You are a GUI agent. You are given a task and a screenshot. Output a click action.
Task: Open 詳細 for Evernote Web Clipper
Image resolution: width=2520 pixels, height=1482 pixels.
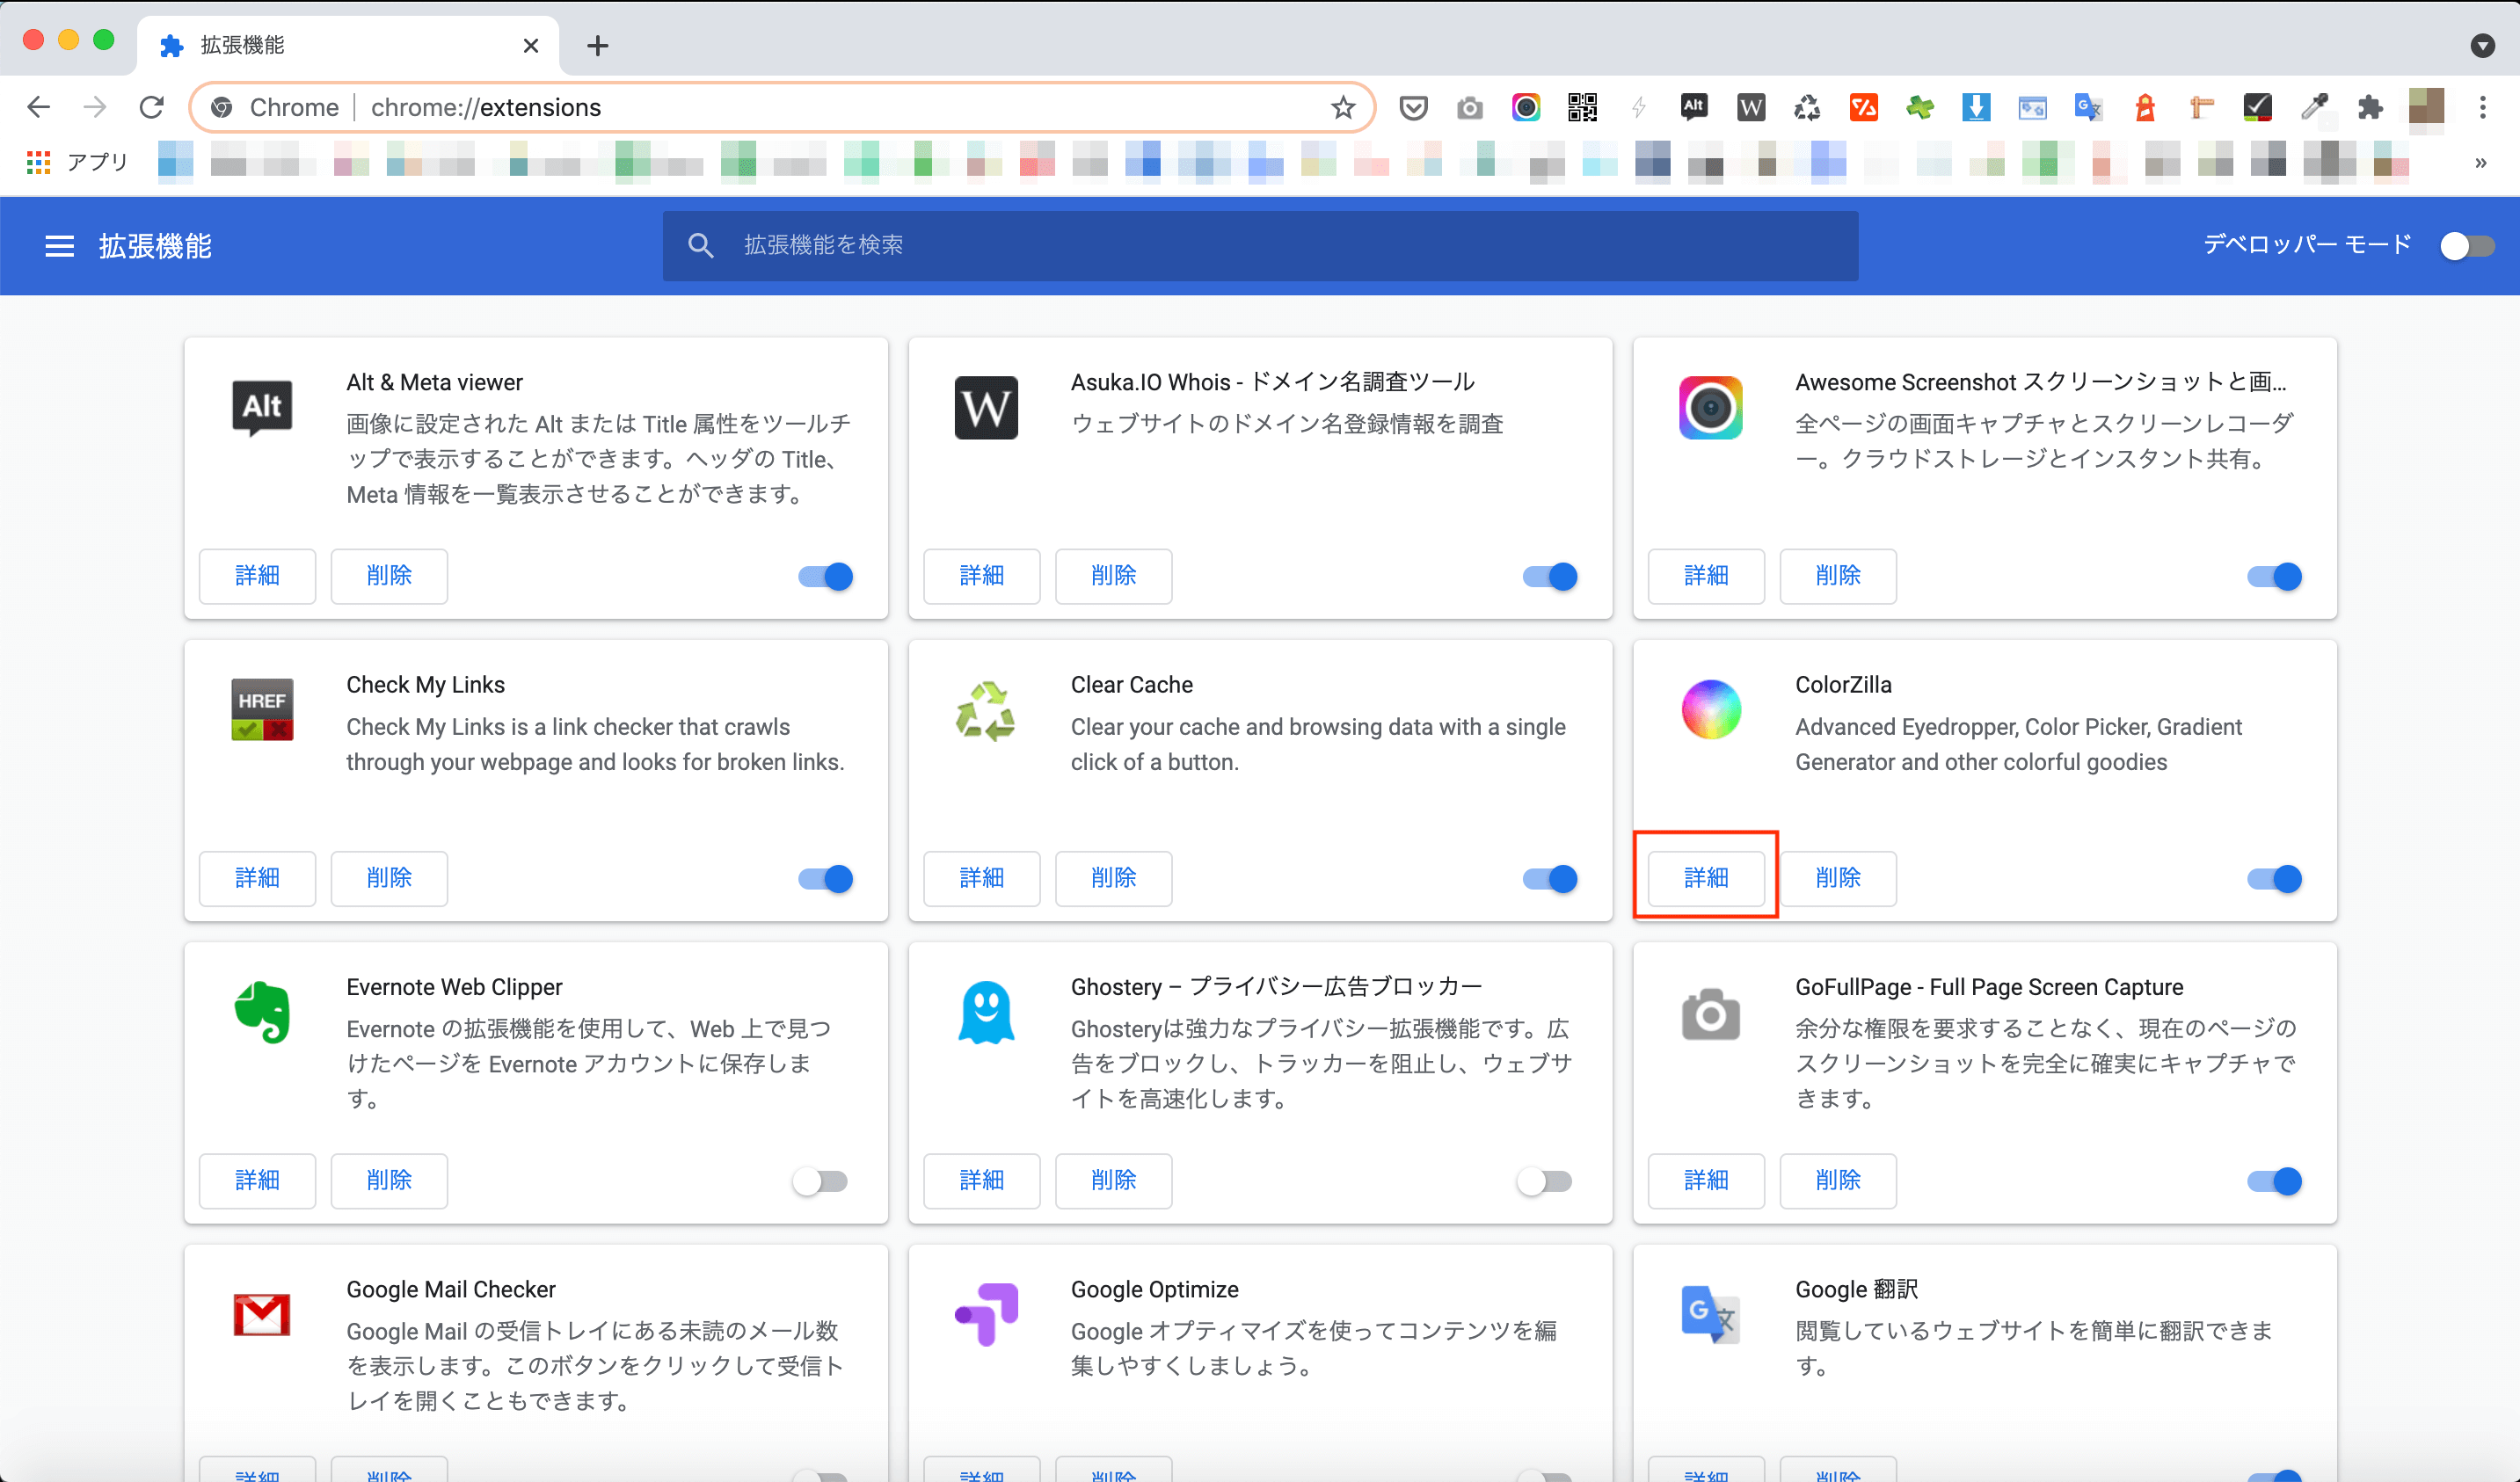tap(257, 1180)
